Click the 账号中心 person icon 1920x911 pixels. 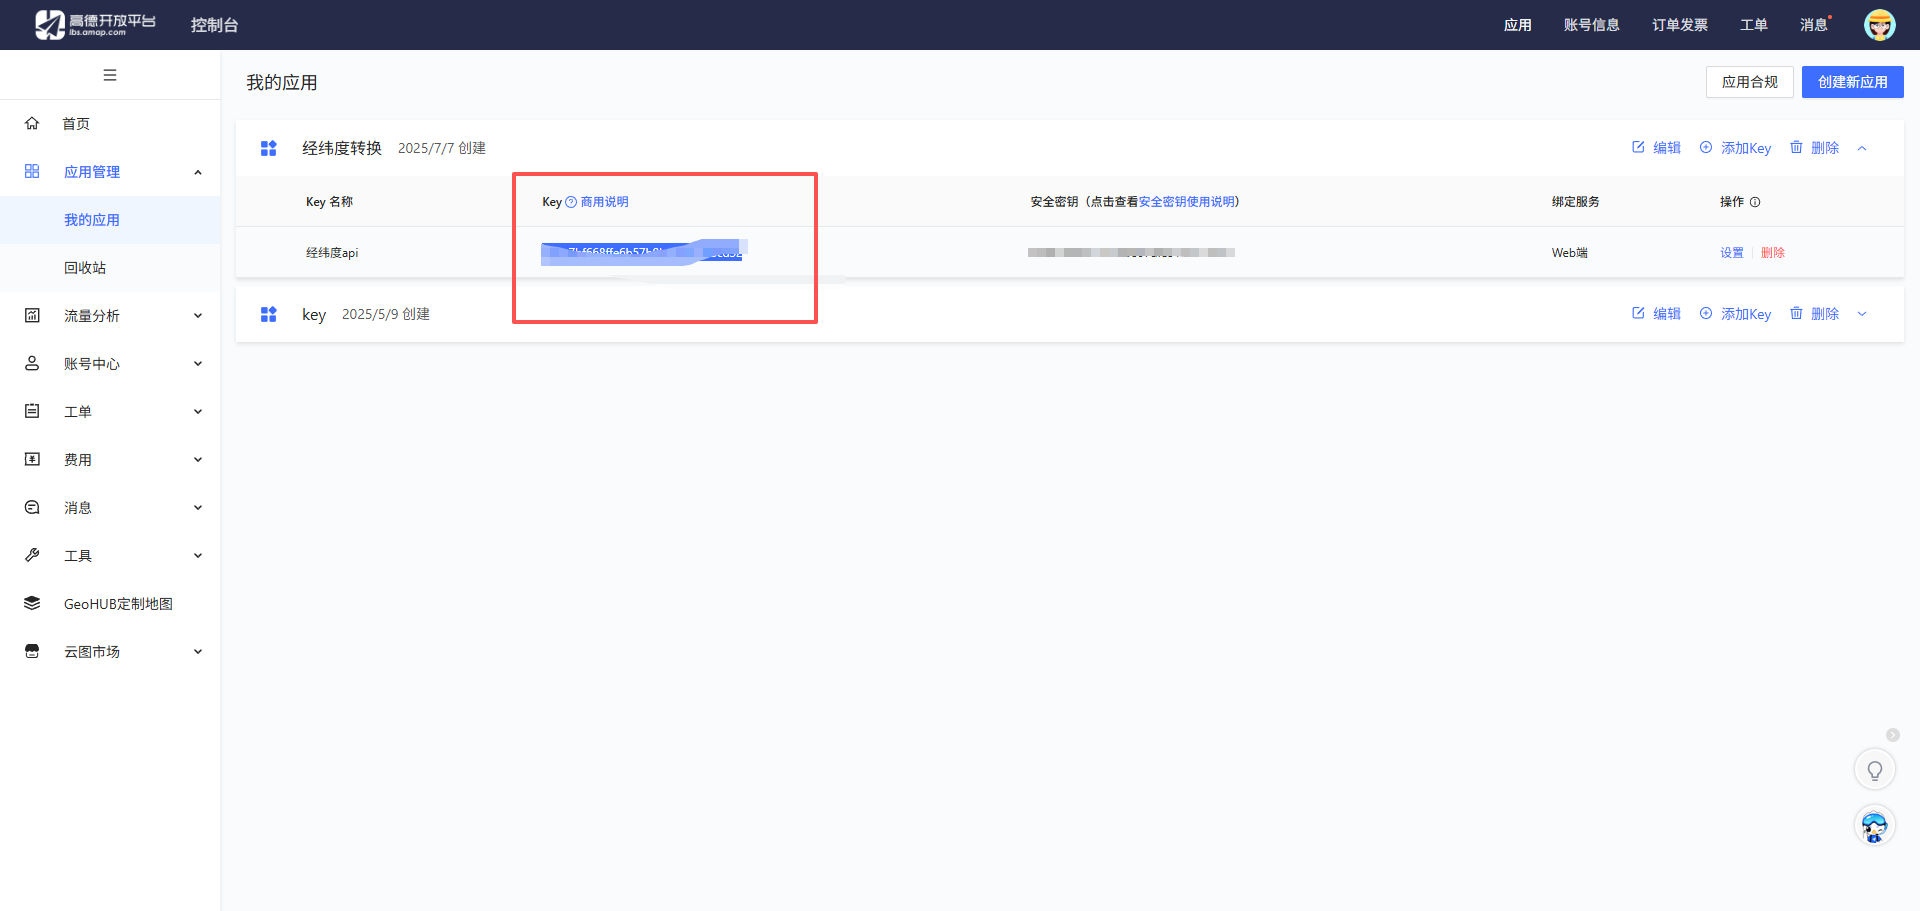[32, 363]
